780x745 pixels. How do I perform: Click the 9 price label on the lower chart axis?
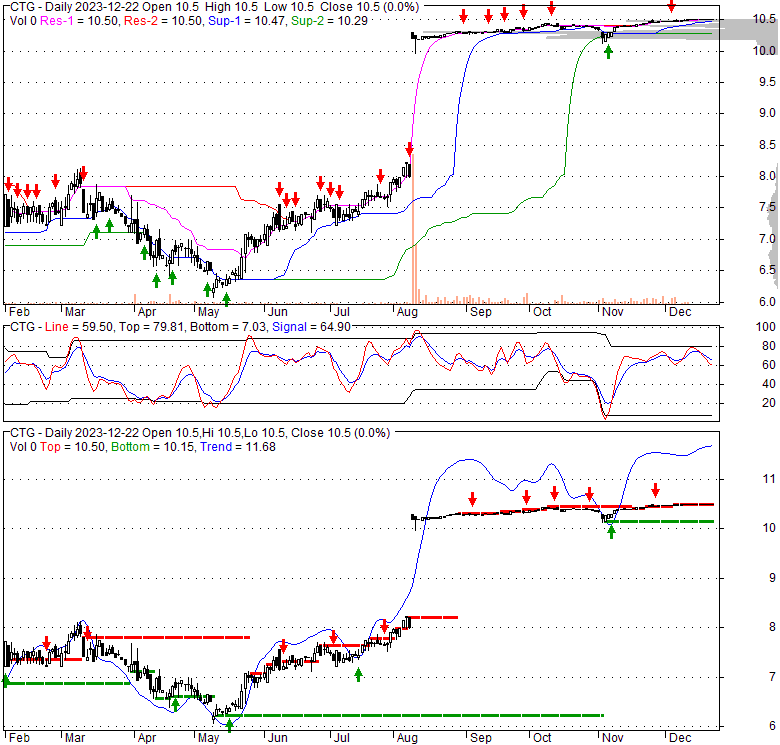coord(772,578)
